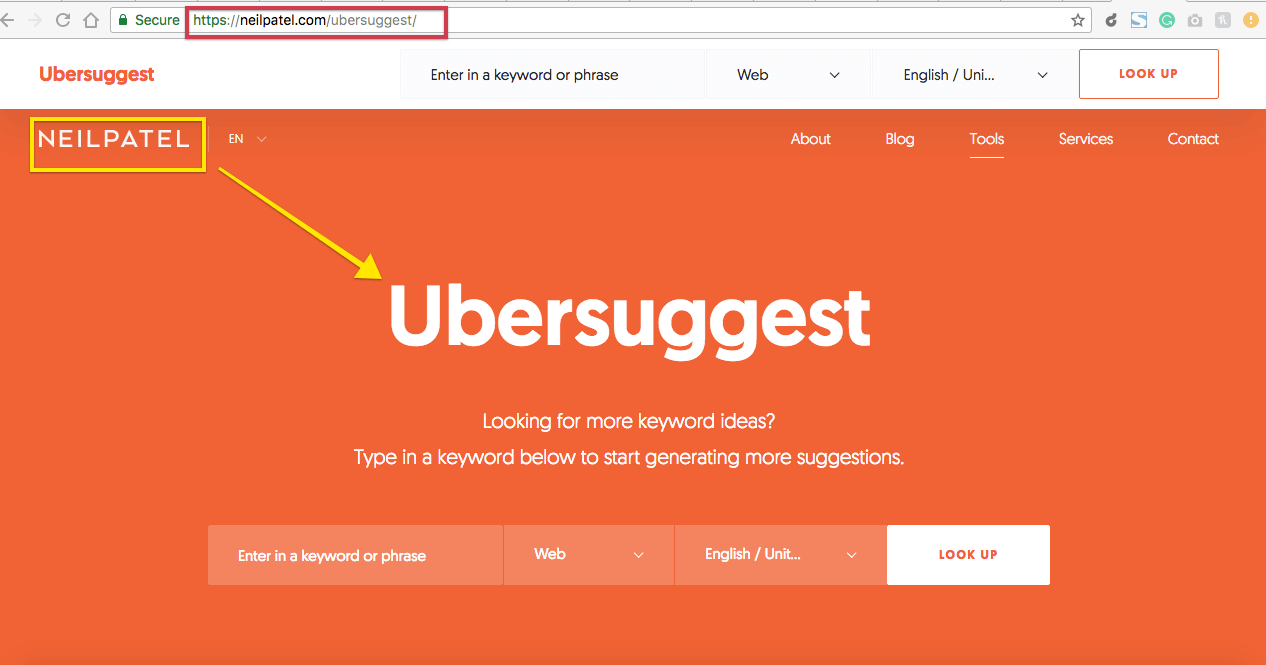Open the main English / United language dropdown
This screenshot has height=665, width=1266.
tap(781, 555)
